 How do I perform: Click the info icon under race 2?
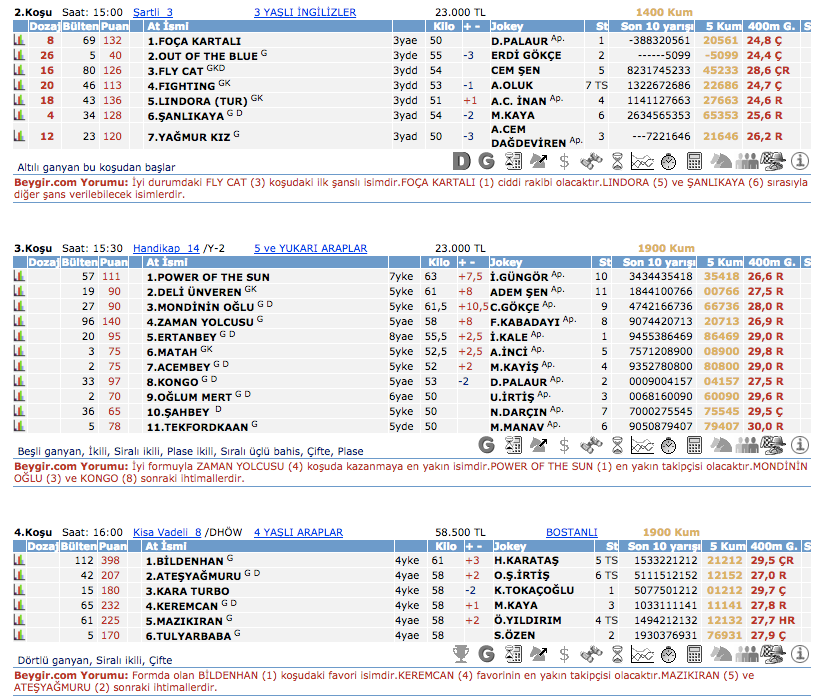click(799, 160)
